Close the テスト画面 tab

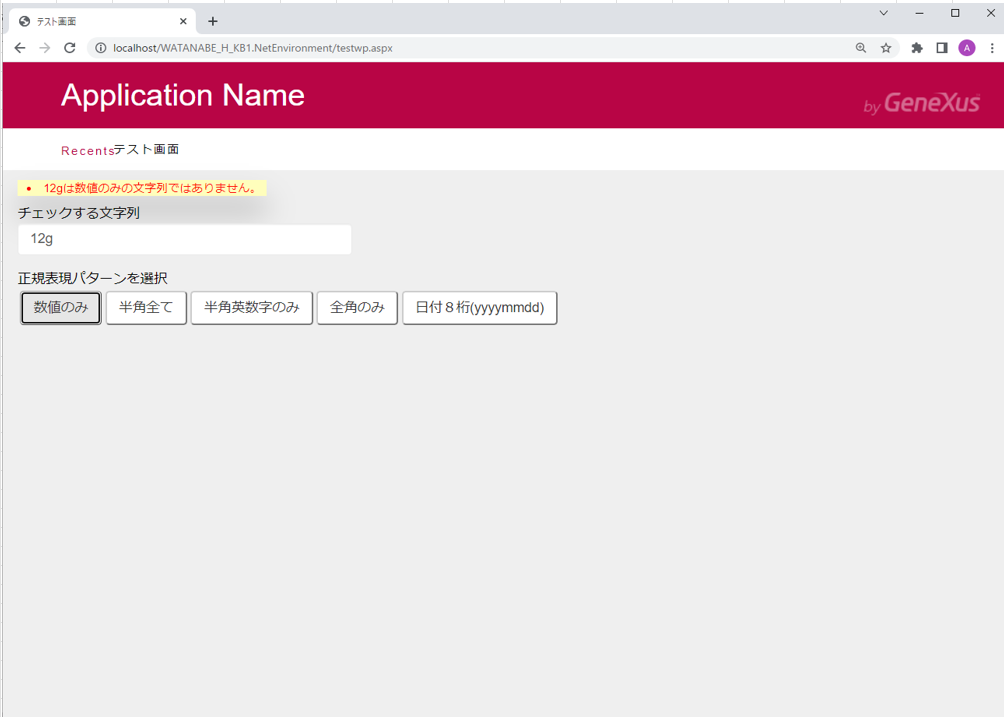click(184, 21)
